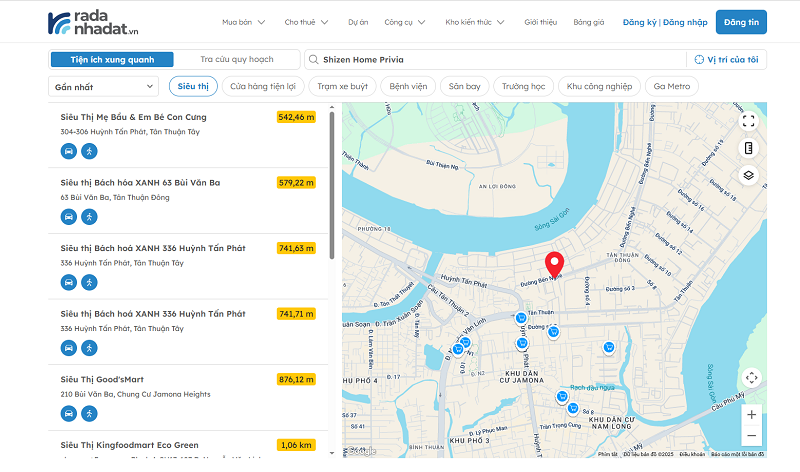
Task: Click the red location pin on map
Action: [x=555, y=264]
